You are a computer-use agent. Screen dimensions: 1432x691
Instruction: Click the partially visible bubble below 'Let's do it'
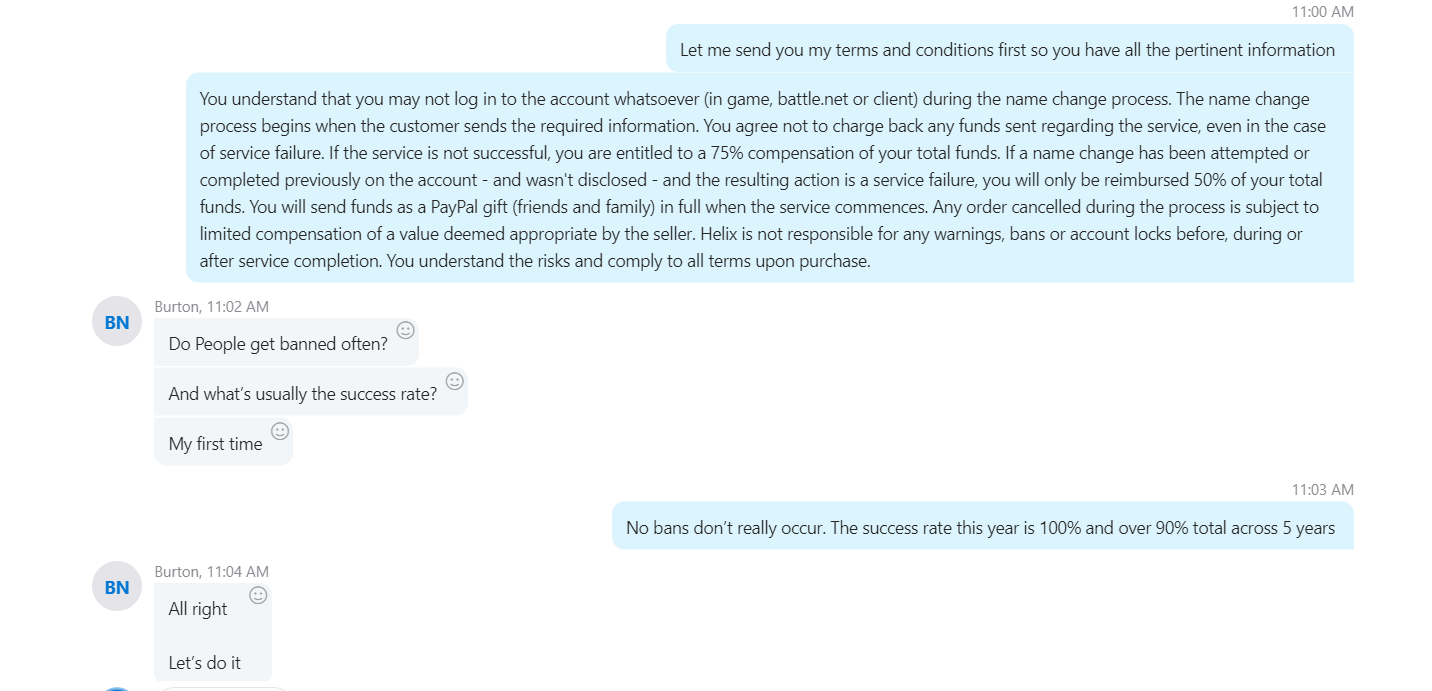[222, 689]
